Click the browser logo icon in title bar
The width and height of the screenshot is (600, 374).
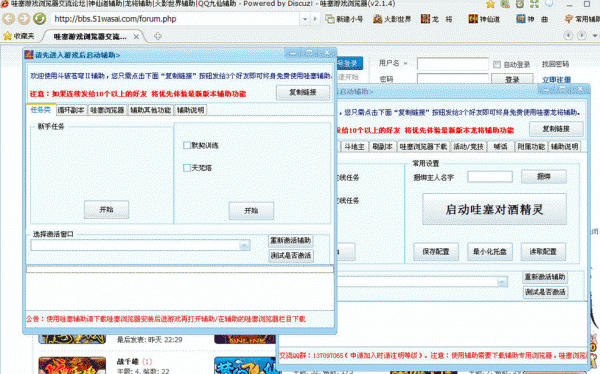point(4,4)
